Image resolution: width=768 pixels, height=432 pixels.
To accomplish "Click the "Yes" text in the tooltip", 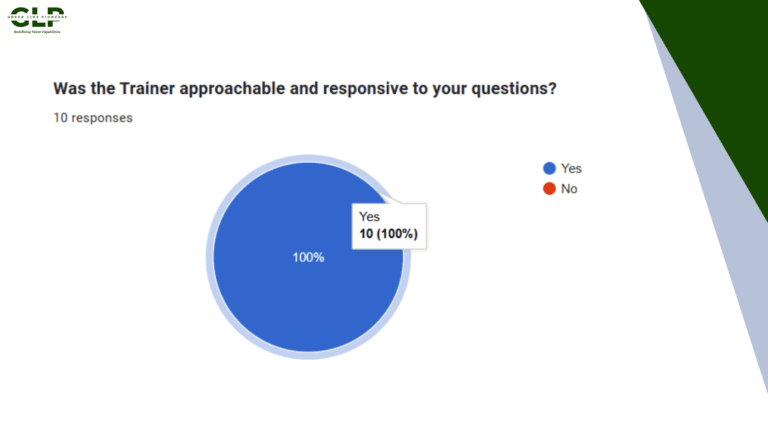I will (370, 216).
